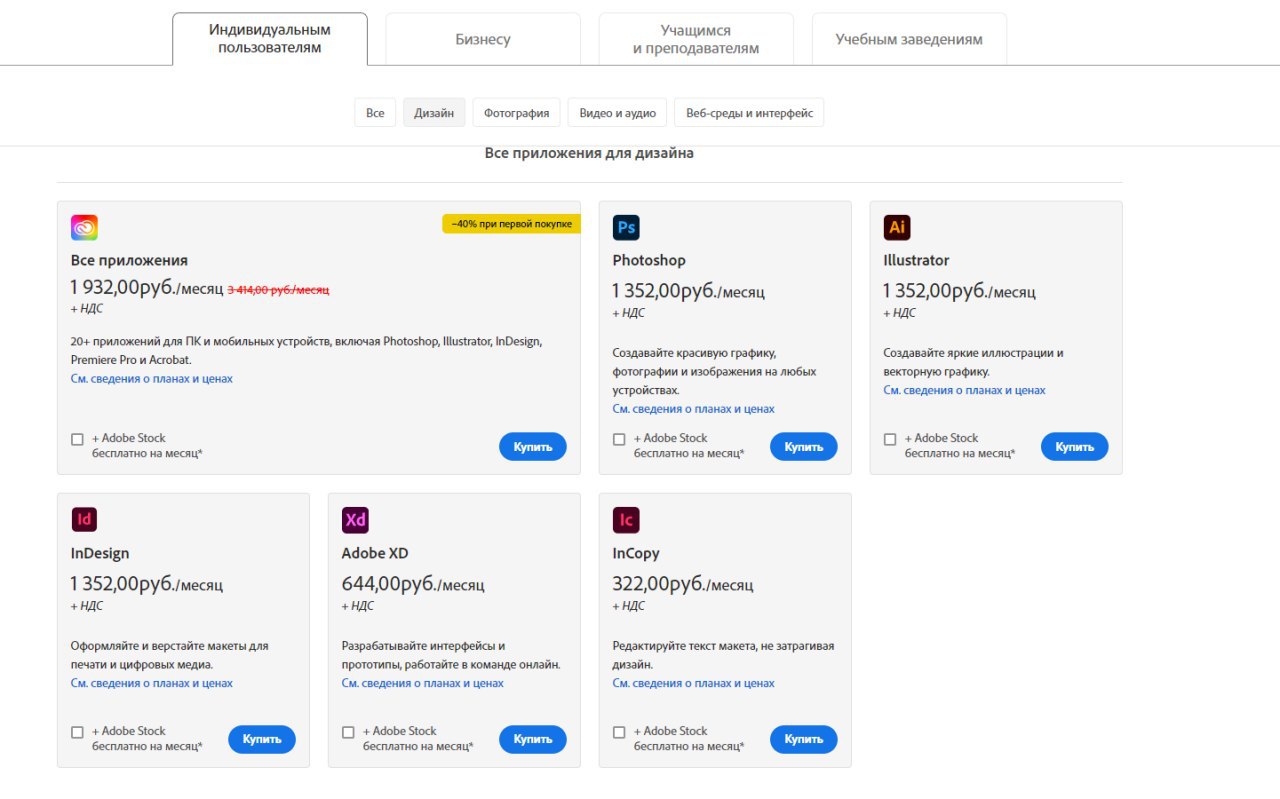
Task: Click the Photoshop Ps icon
Action: [626, 227]
